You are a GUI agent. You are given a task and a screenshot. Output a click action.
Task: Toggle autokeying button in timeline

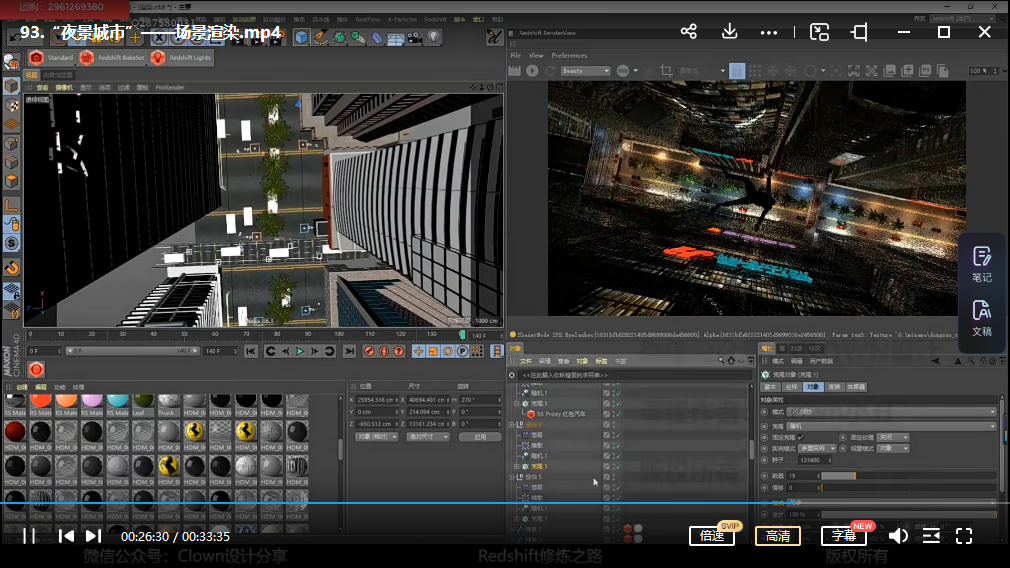point(384,351)
